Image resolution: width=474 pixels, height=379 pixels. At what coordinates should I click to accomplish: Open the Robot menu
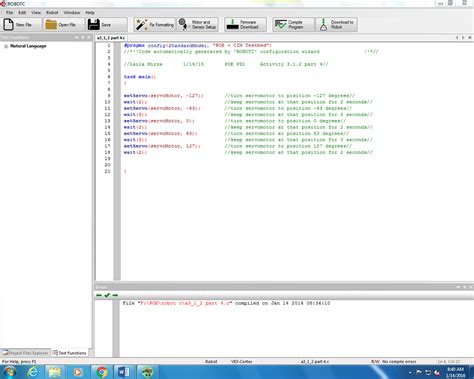pos(52,13)
